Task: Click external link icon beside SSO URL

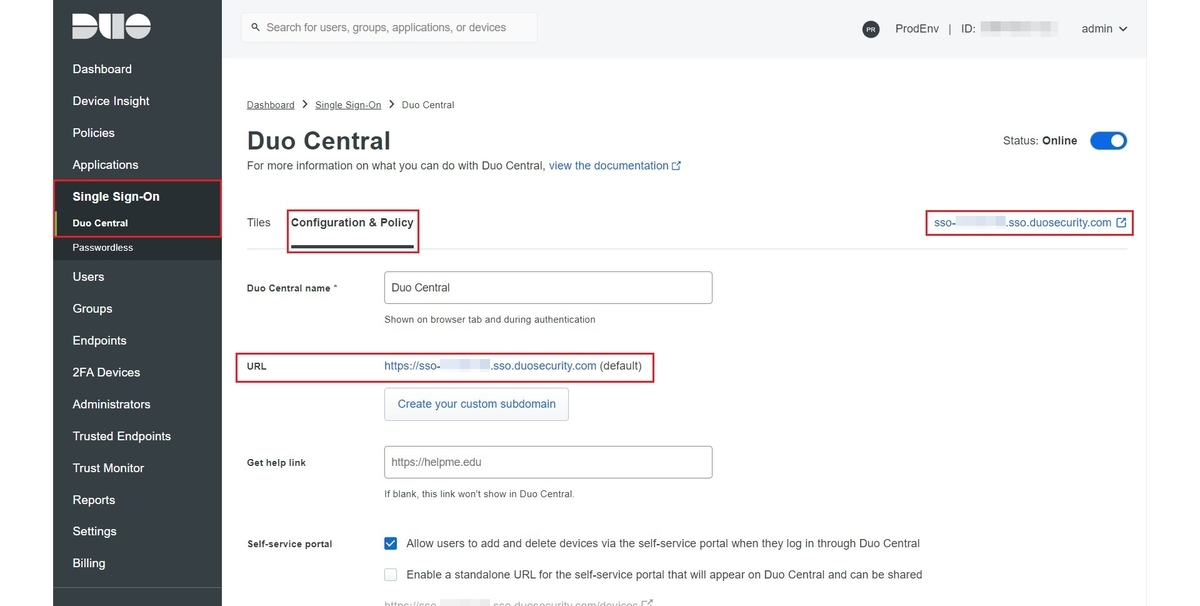Action: click(x=1121, y=223)
